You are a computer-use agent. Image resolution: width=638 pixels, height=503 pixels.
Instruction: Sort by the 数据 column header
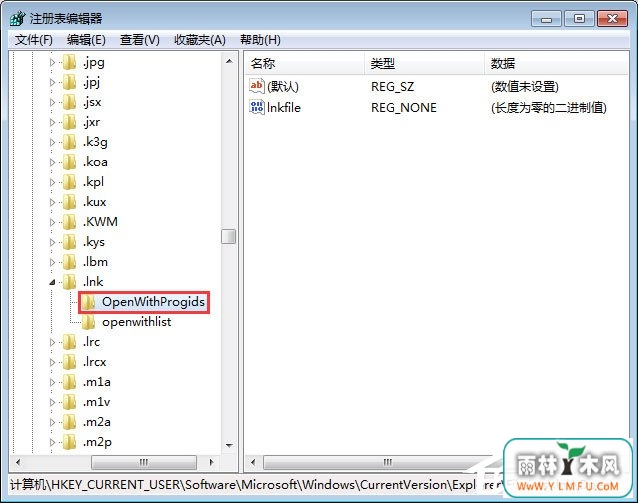pos(557,63)
